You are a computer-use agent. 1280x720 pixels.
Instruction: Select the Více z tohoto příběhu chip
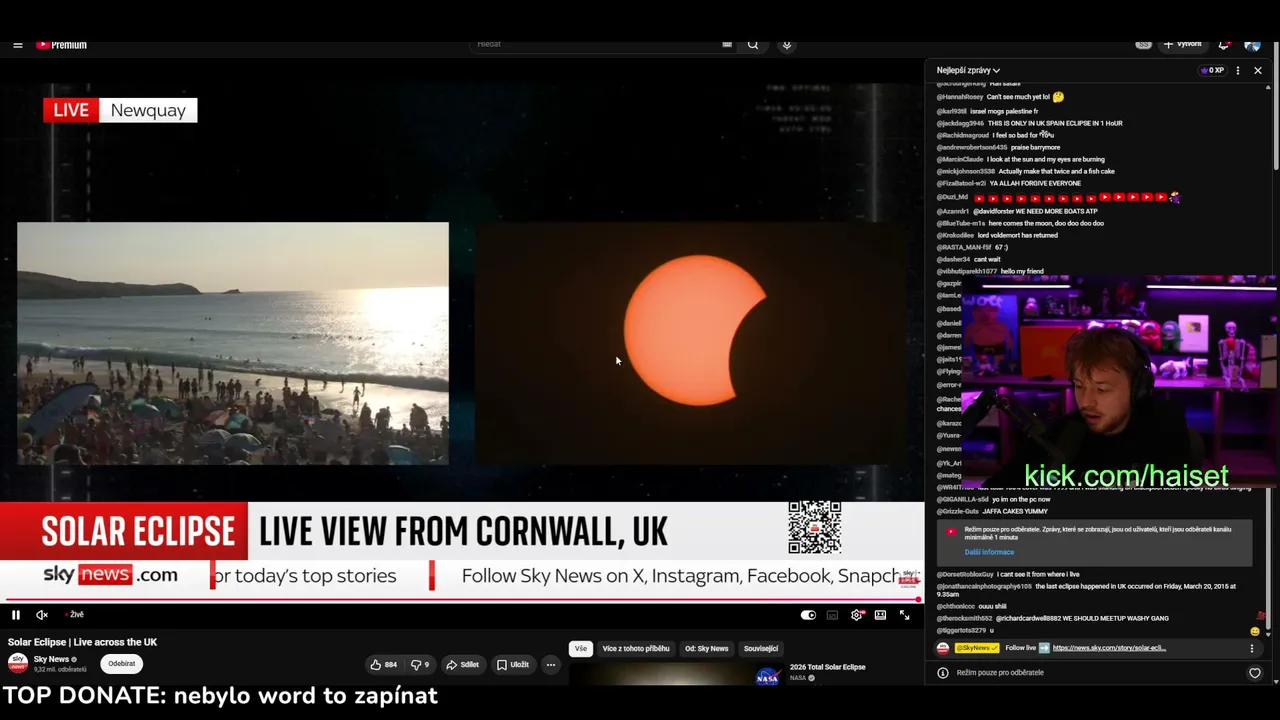point(636,649)
